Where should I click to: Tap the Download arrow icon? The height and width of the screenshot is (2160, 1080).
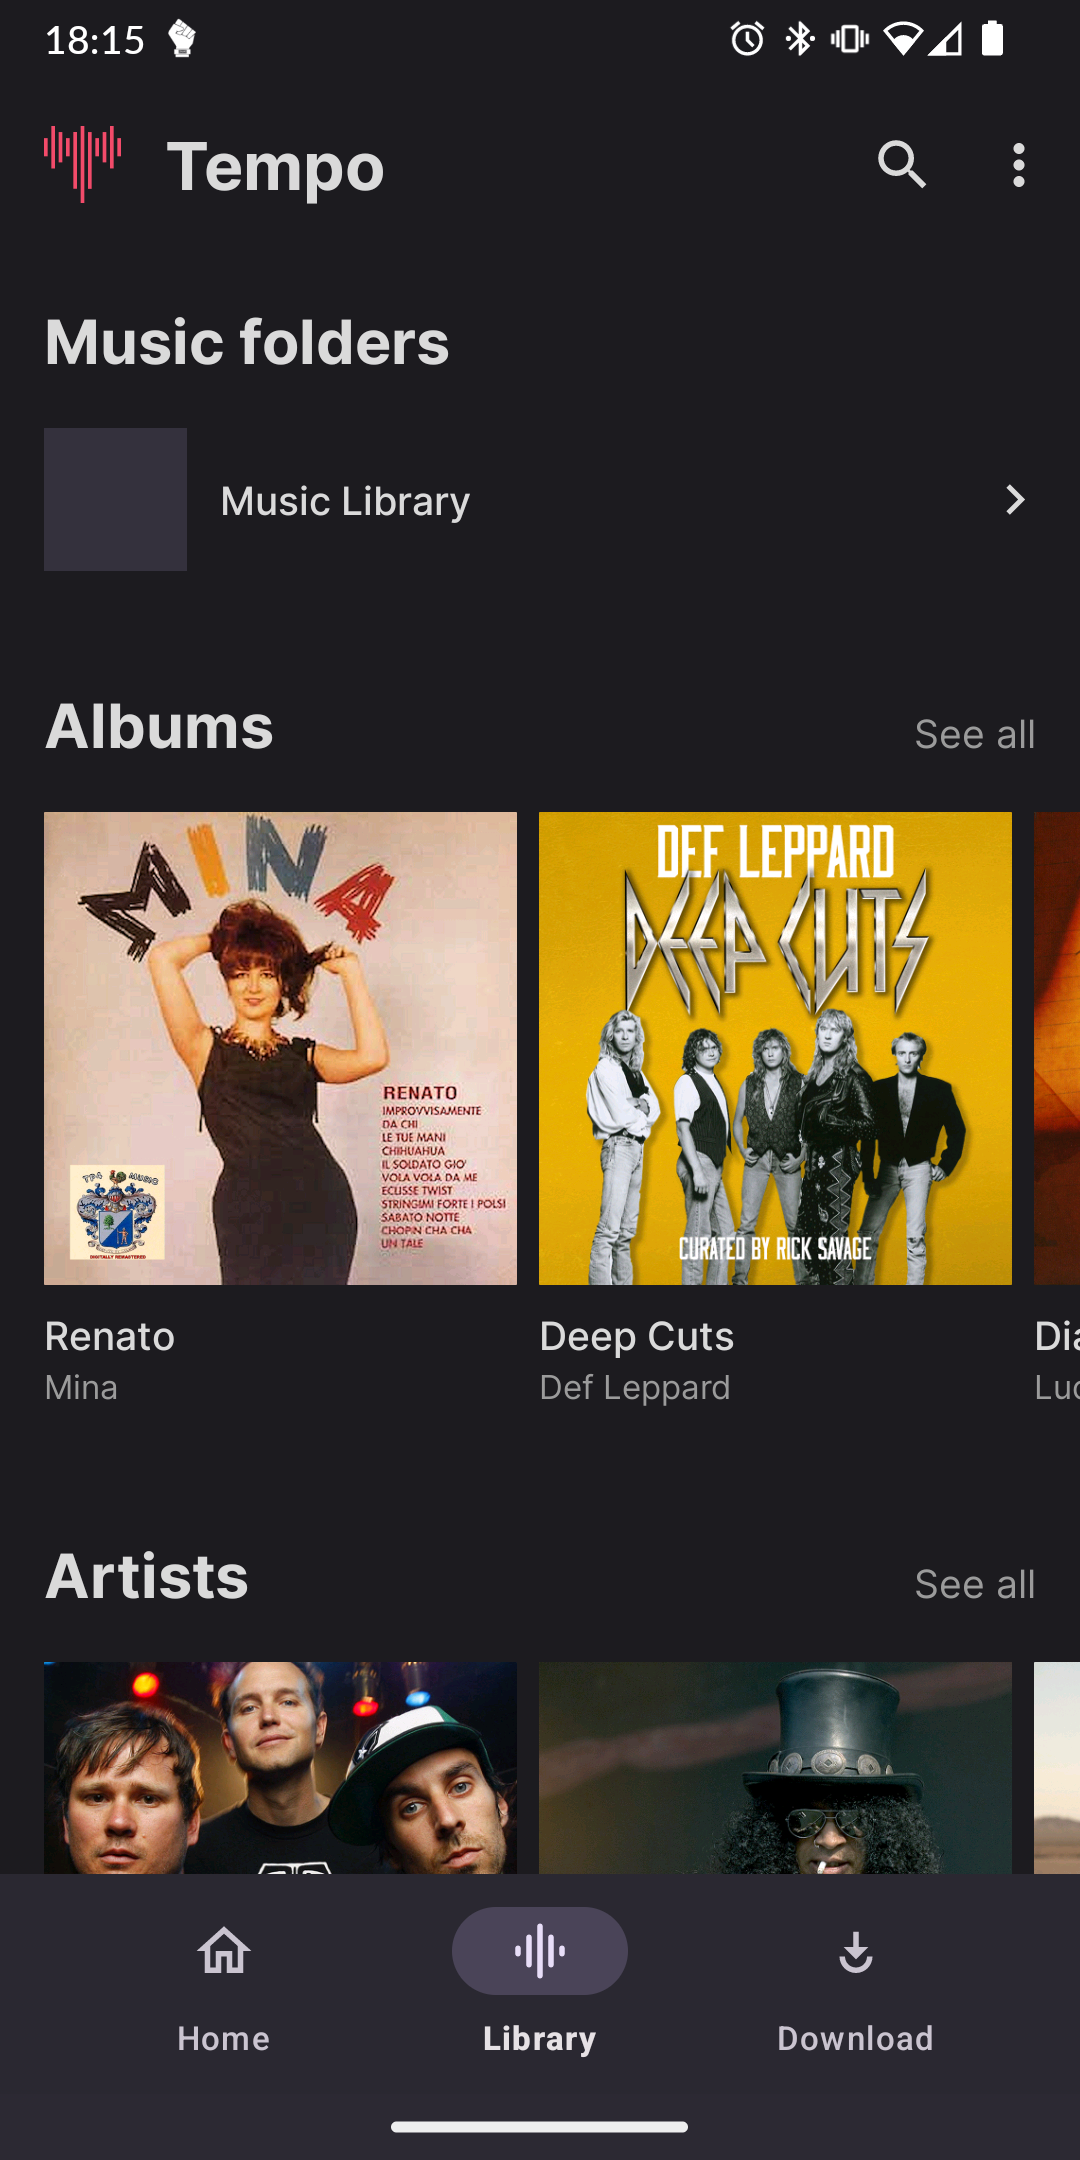855,1951
